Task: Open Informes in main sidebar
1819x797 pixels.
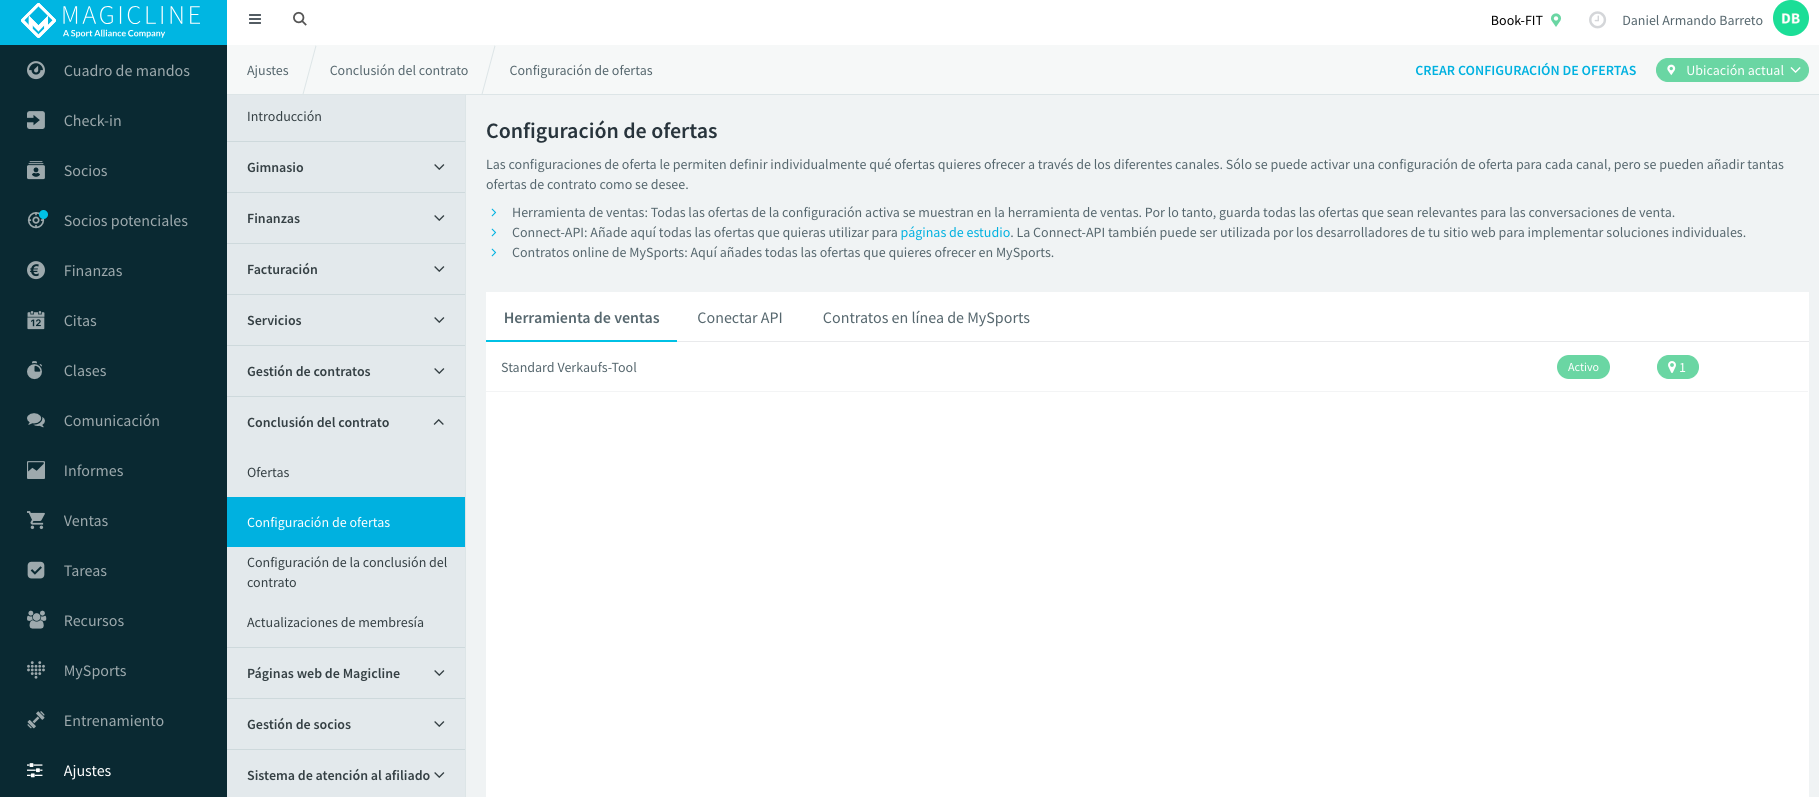Action: coord(113,470)
